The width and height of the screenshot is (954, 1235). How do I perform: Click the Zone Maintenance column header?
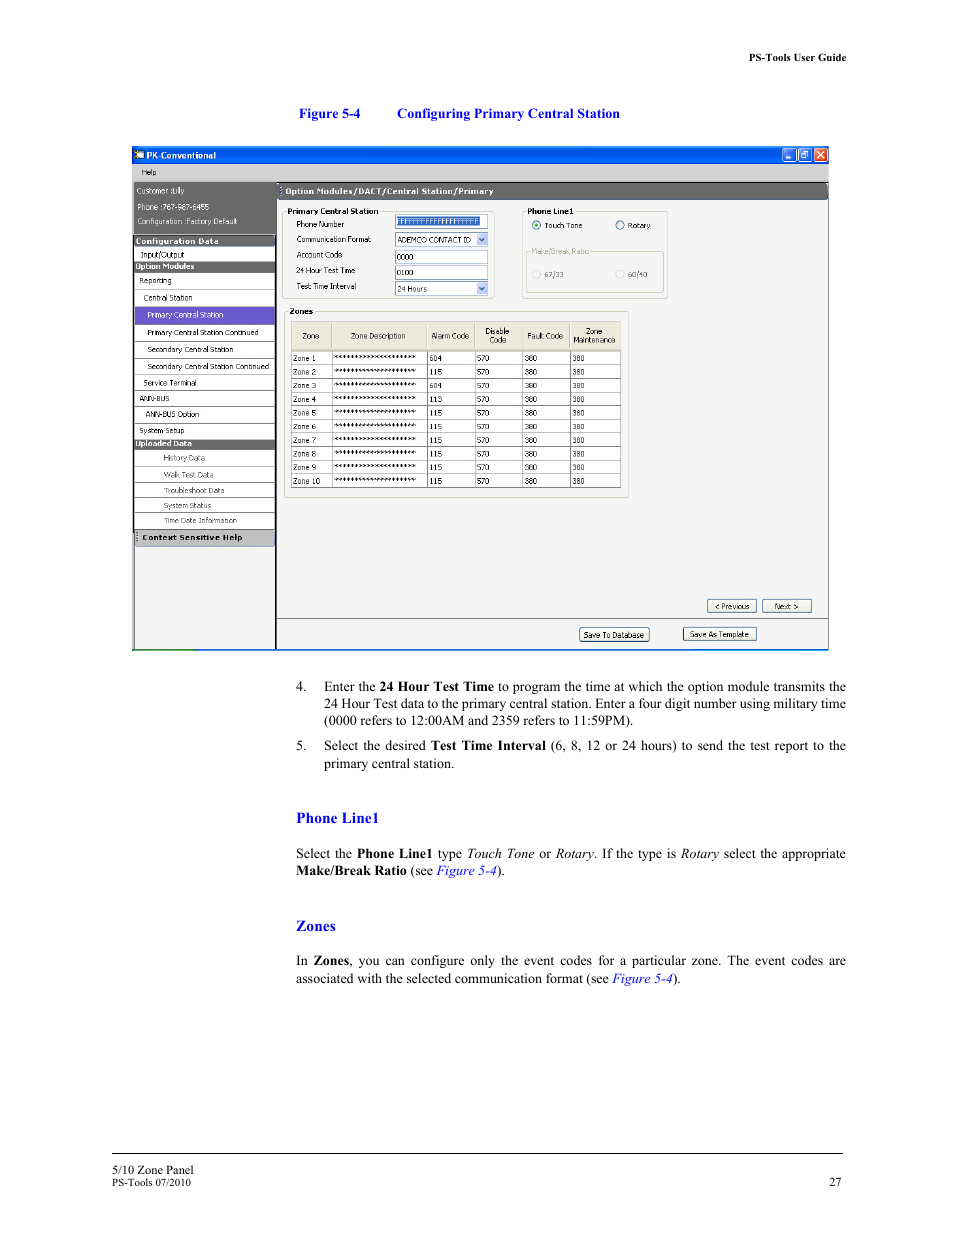(595, 336)
